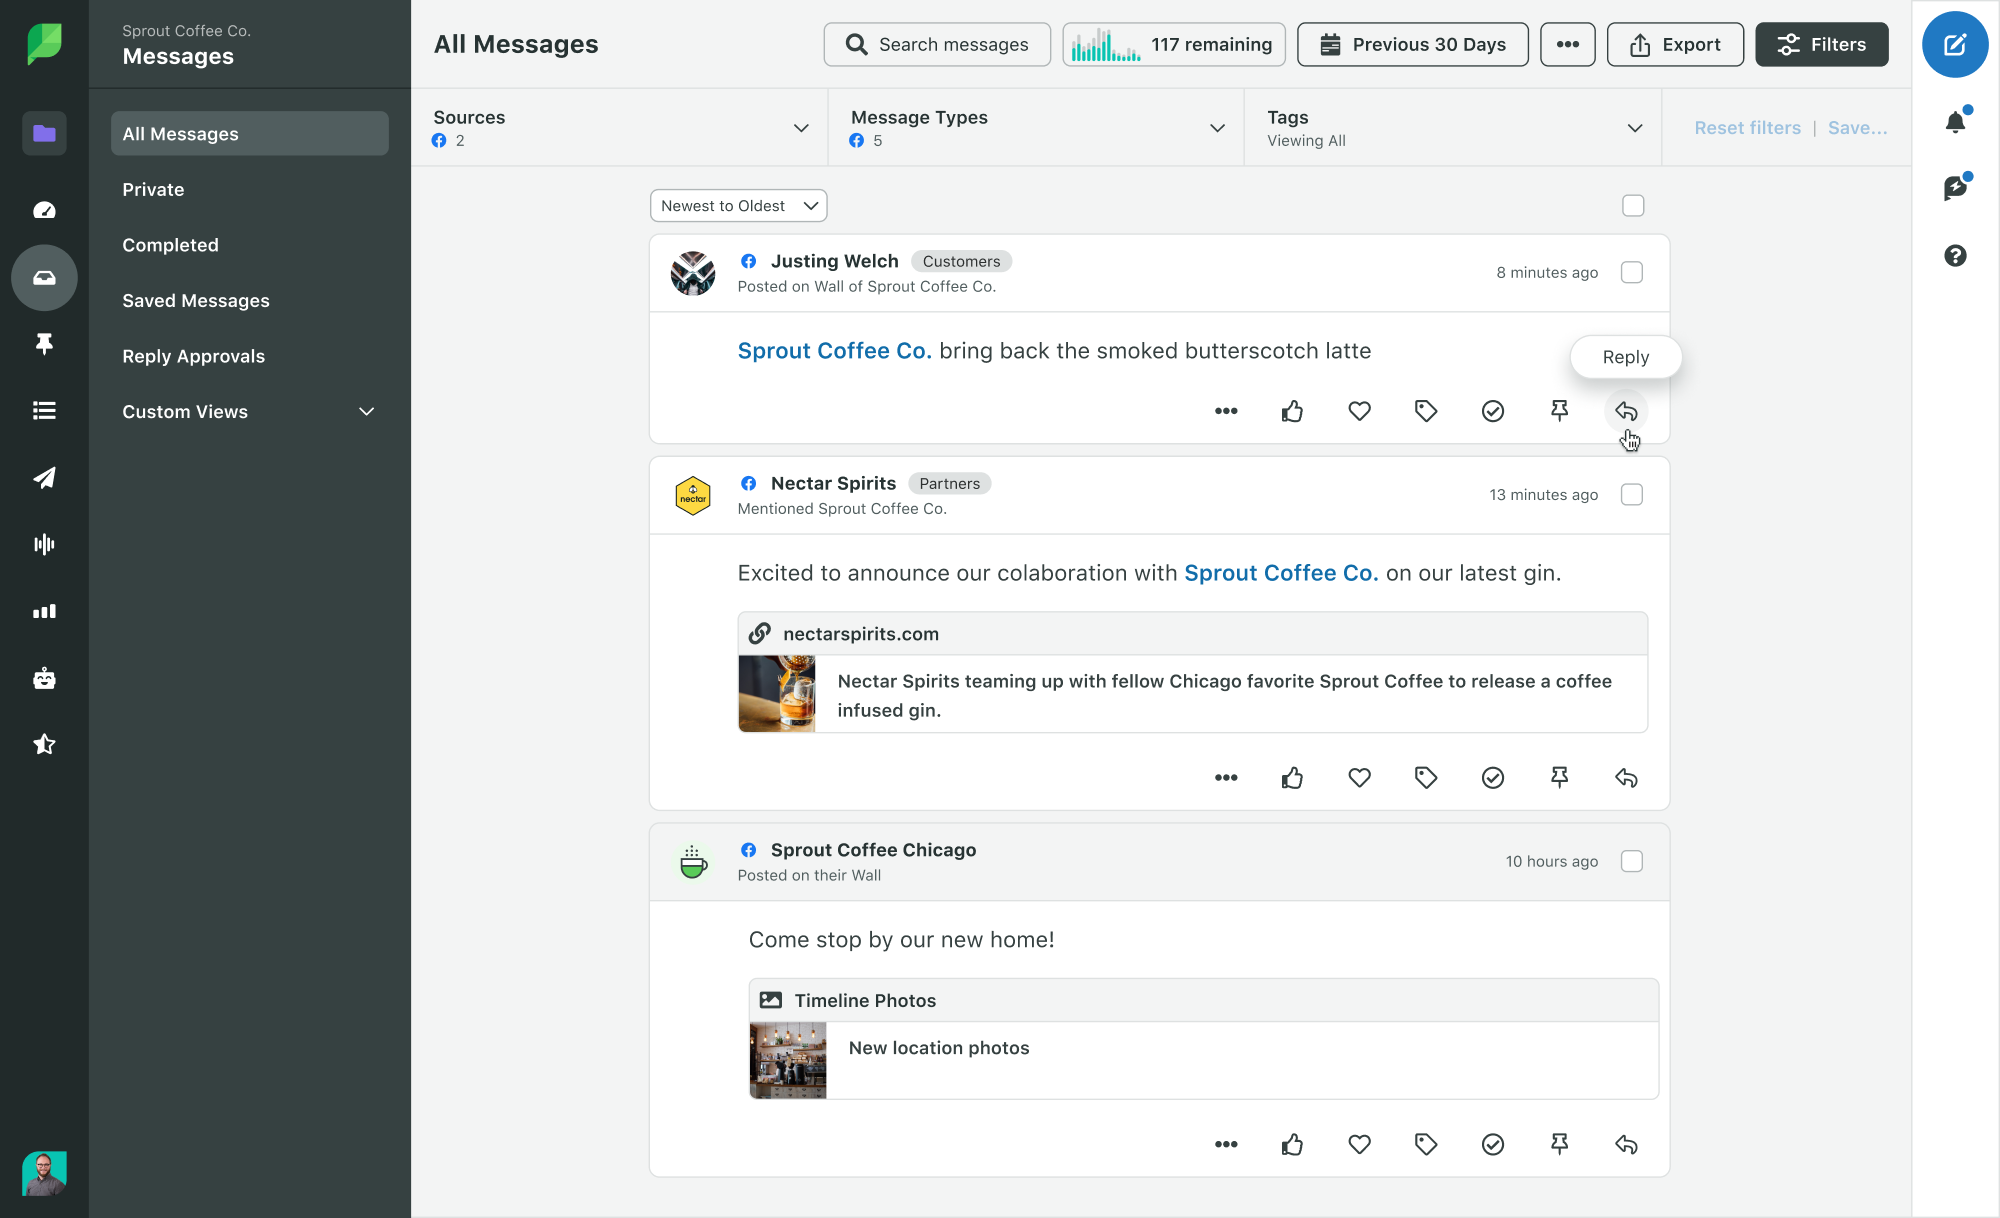Image resolution: width=2000 pixels, height=1218 pixels.
Task: Click the checkmark/complete icon on Justing Welch post
Action: (x=1491, y=411)
